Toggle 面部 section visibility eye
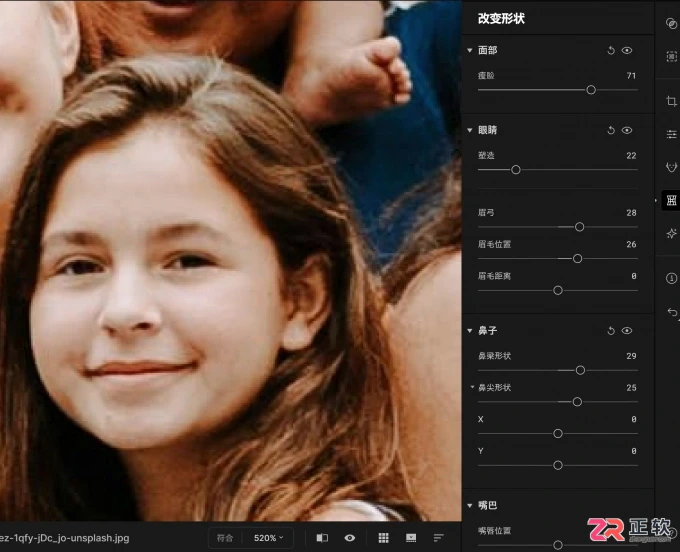The image size is (680, 552). (627, 51)
